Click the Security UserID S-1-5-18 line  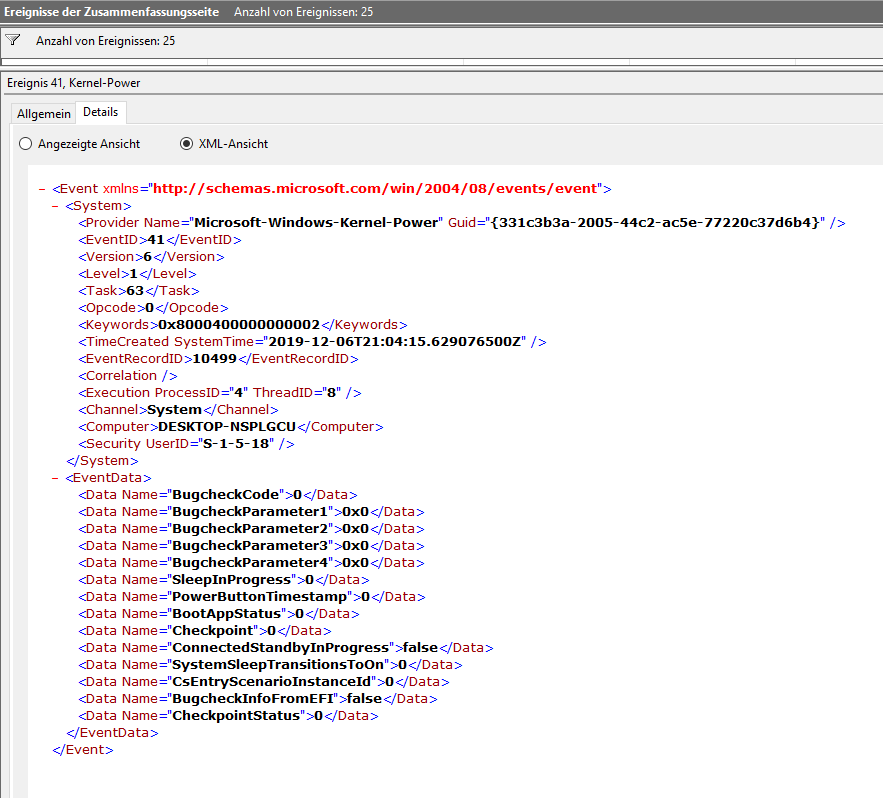point(186,444)
